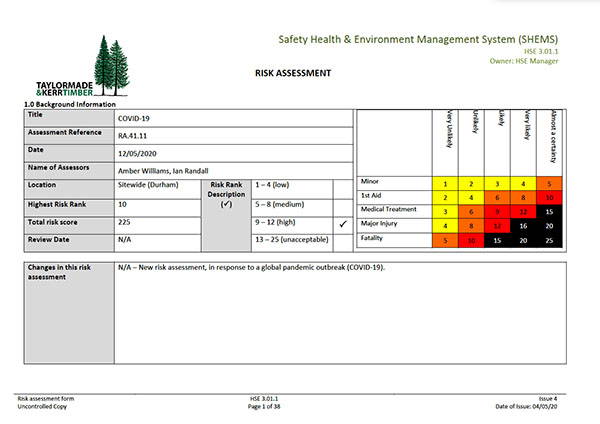Image resolution: width=600 pixels, height=424 pixels.
Task: Click the 'Risk Rank Description' header cell
Action: coord(226,215)
